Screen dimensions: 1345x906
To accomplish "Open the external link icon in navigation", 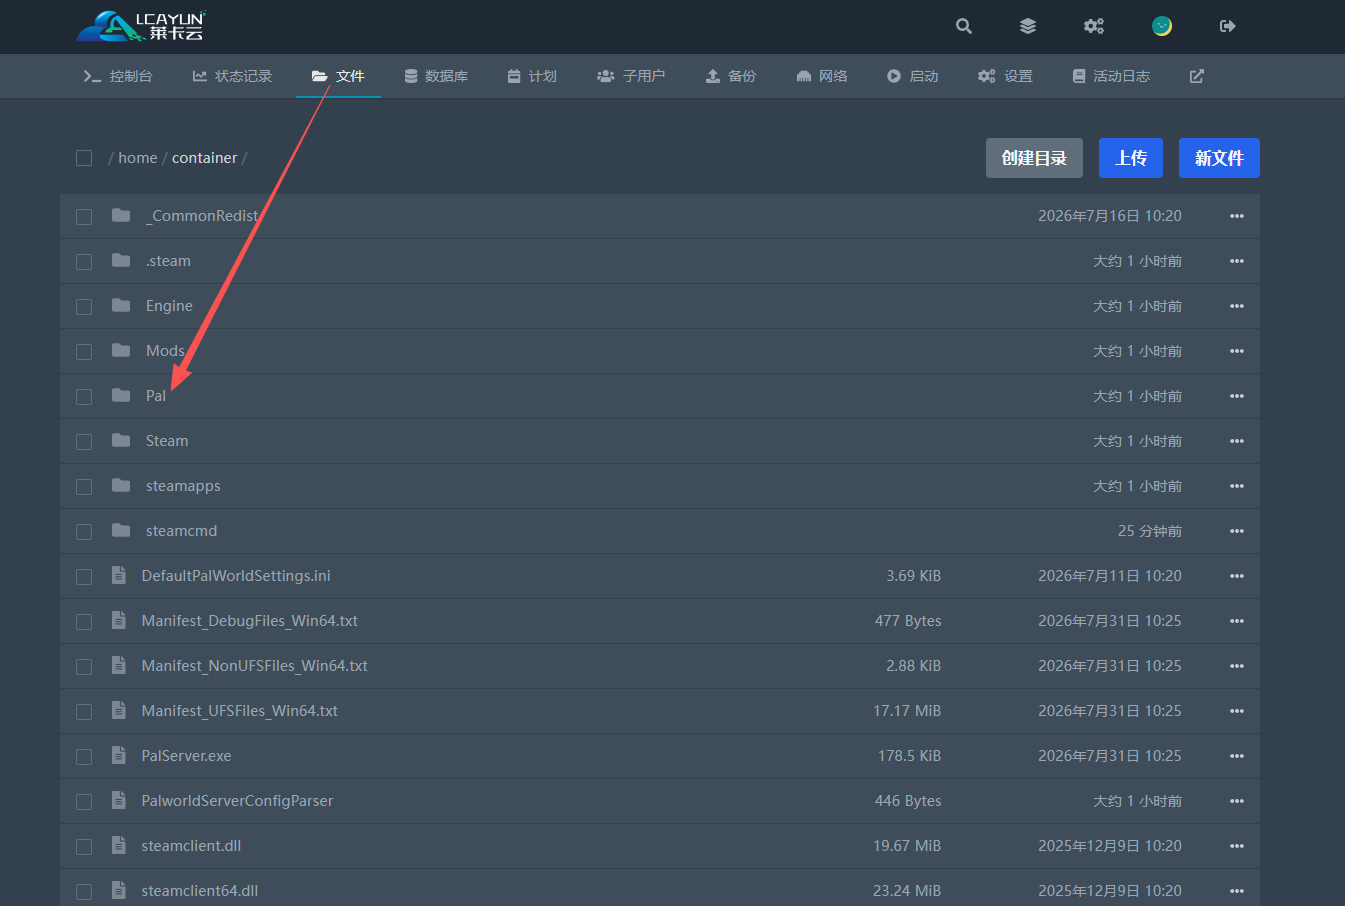I will coord(1197,76).
